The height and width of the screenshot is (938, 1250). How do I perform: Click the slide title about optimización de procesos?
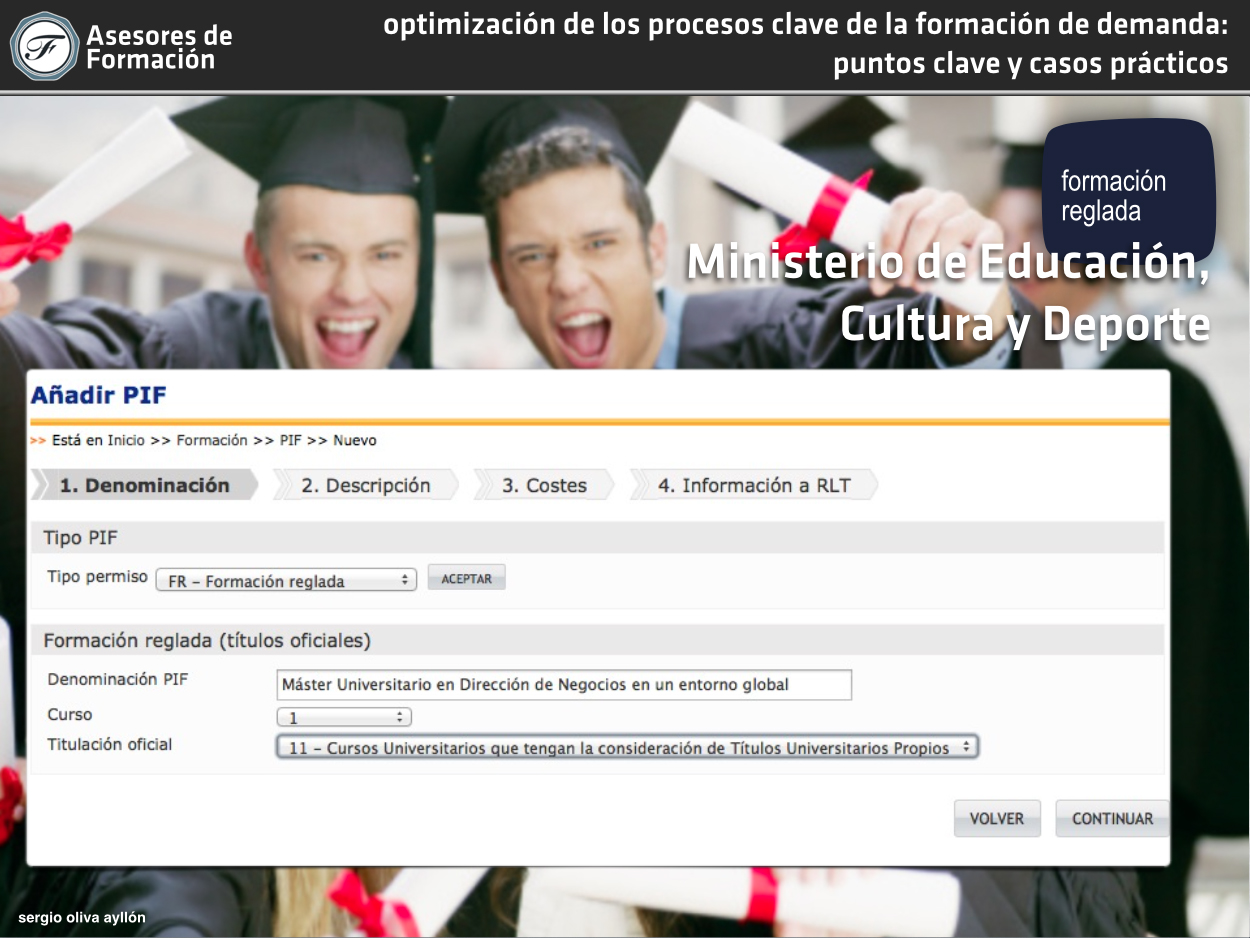point(806,44)
